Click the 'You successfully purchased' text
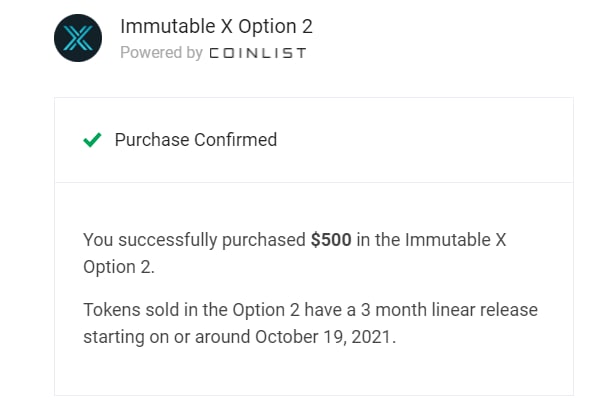This screenshot has height=404, width=593. point(194,240)
